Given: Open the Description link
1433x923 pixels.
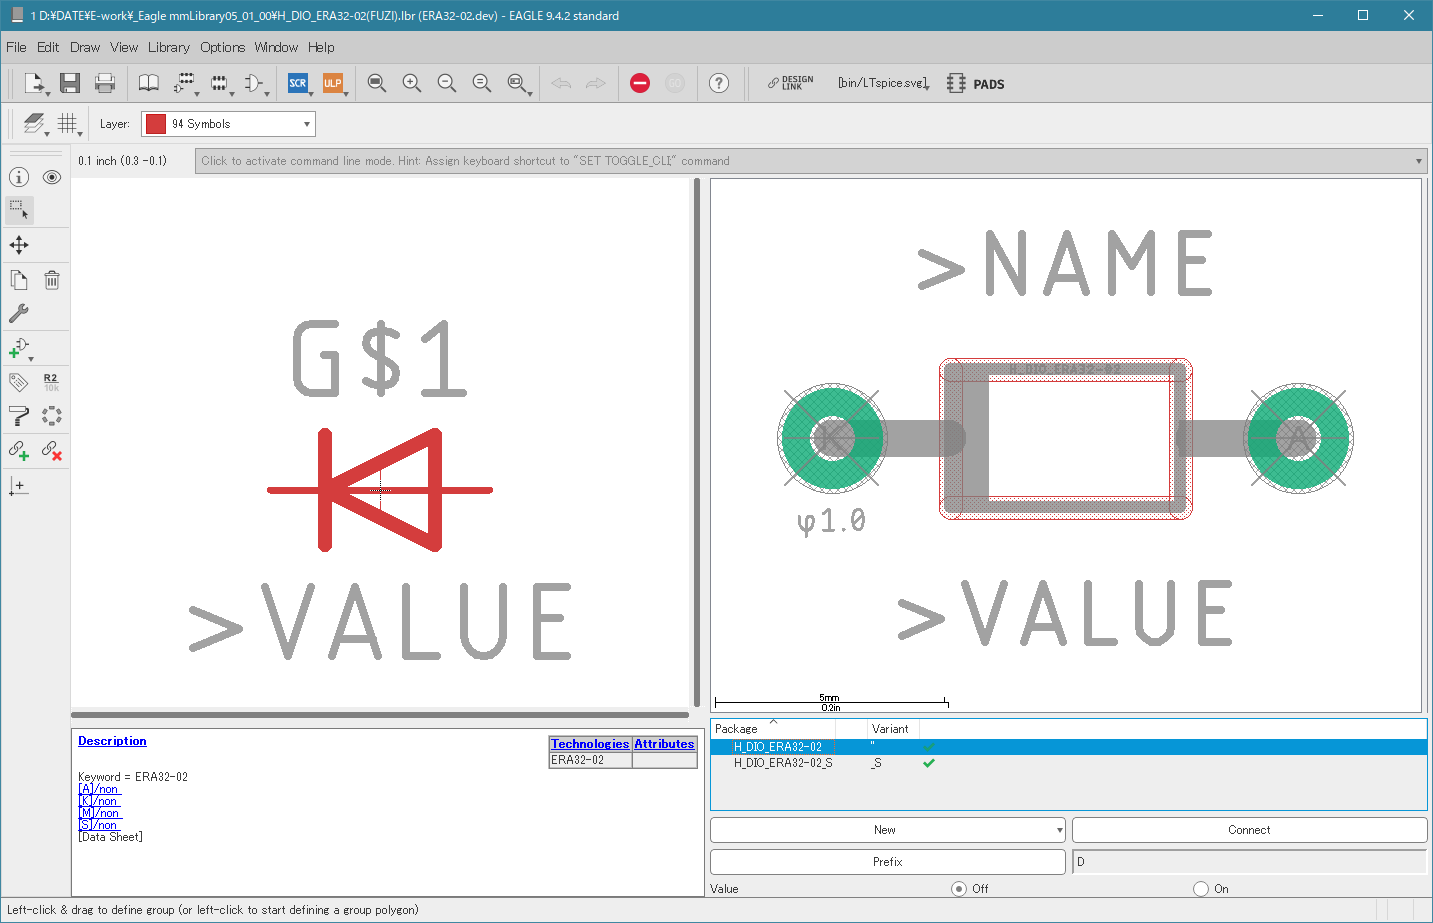Looking at the screenshot, I should tap(112, 741).
